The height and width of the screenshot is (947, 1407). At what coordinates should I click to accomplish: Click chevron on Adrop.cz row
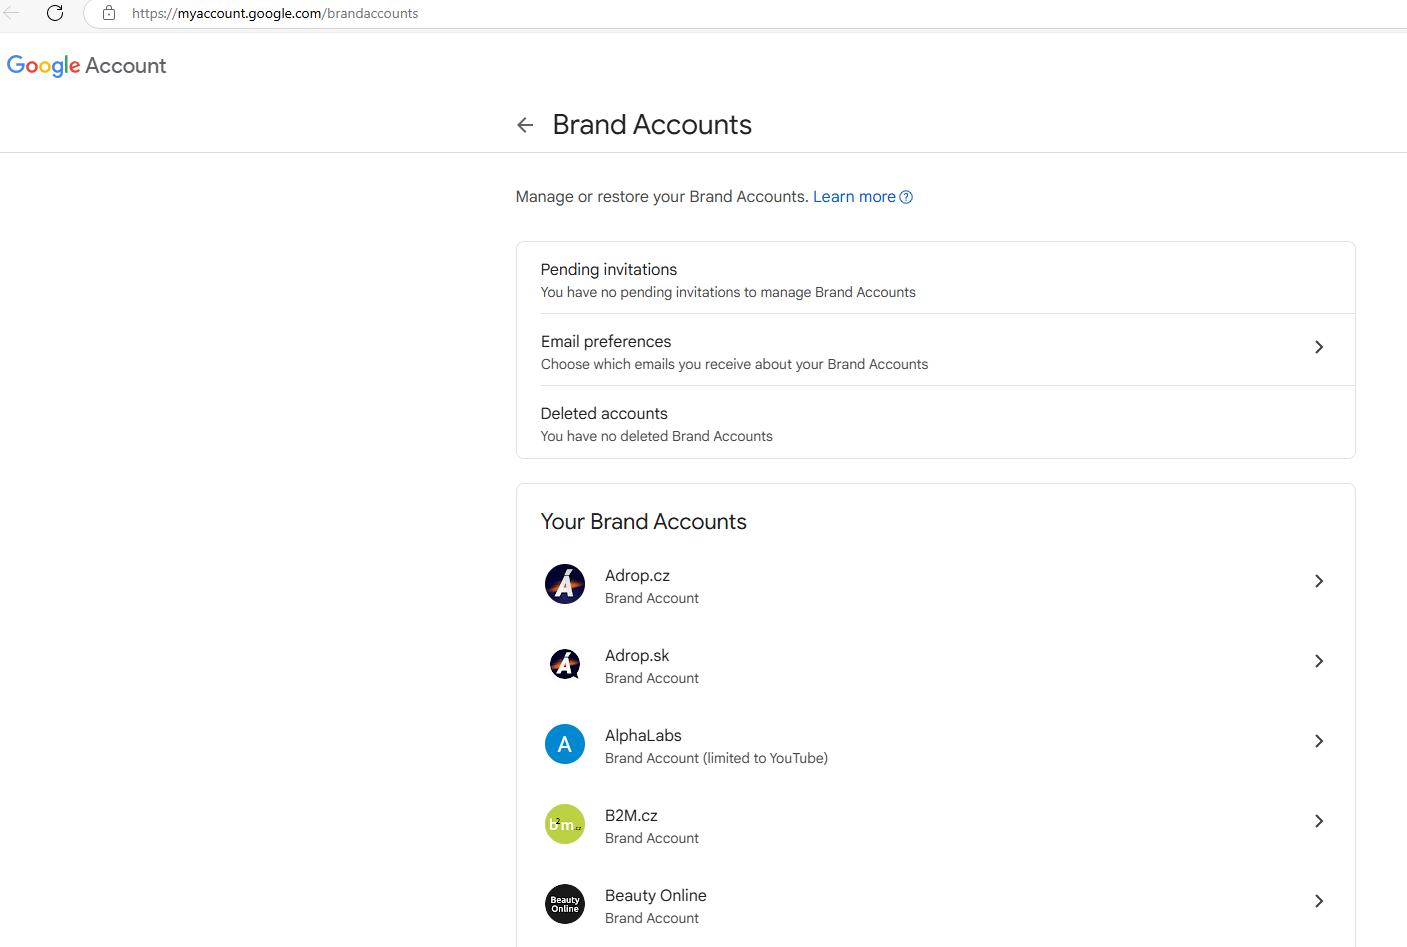tap(1319, 581)
